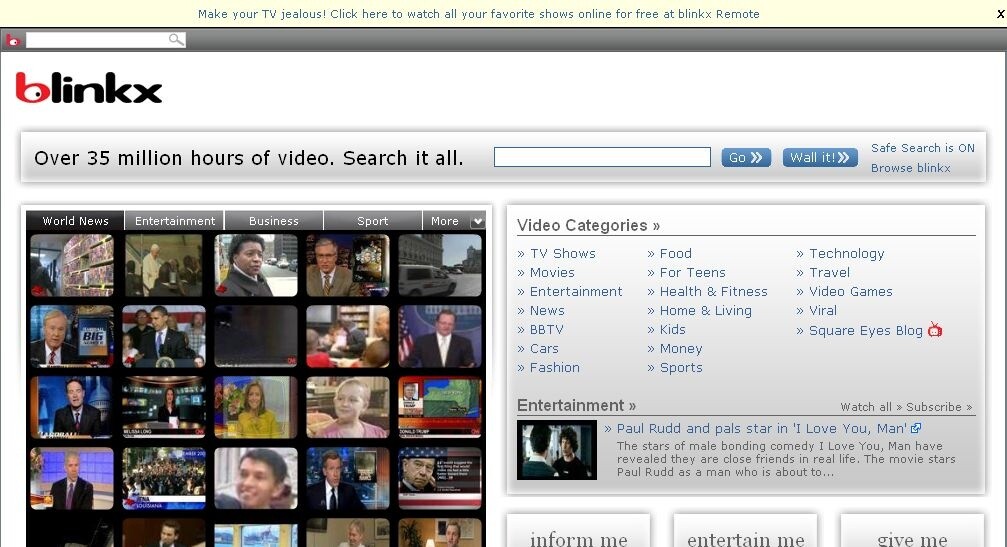Open the Viral category

[x=823, y=311]
